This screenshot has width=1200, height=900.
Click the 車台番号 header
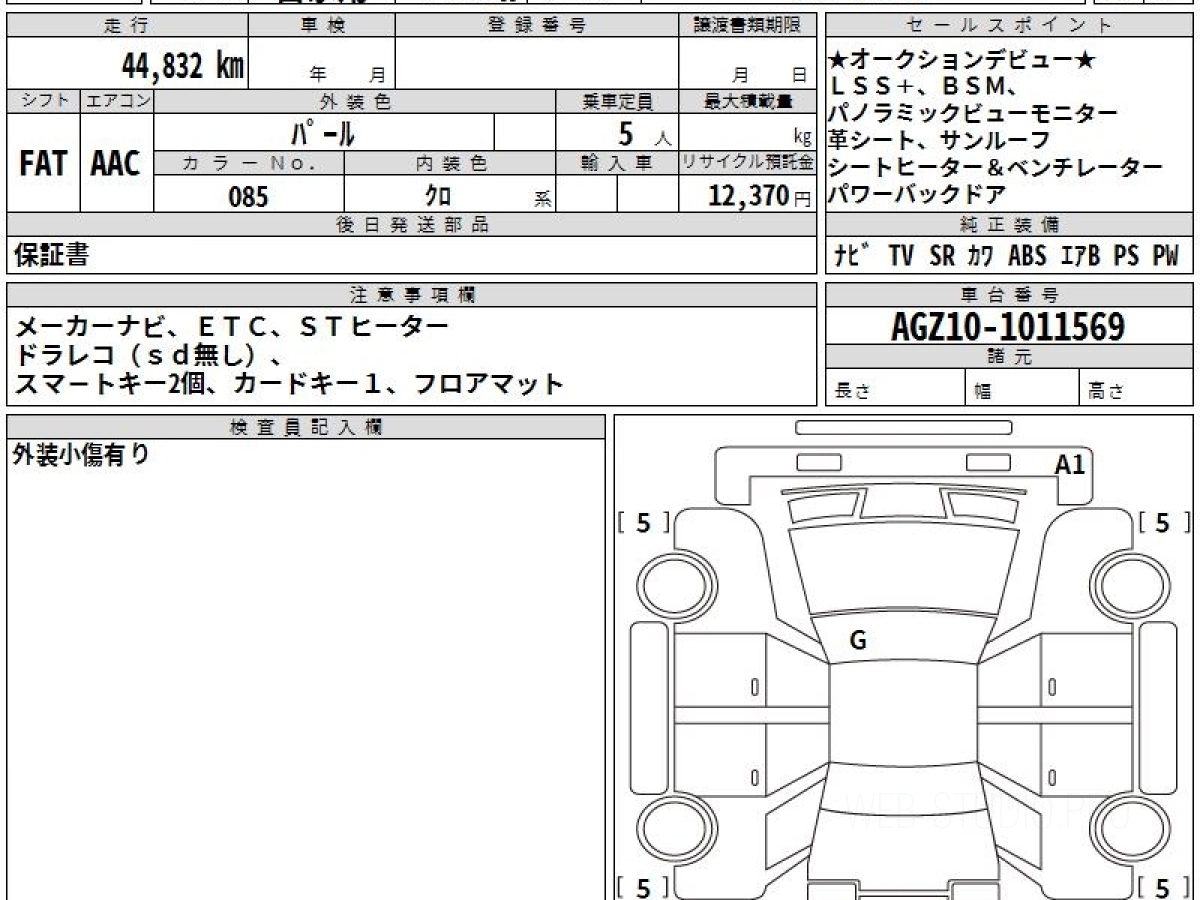1008,294
